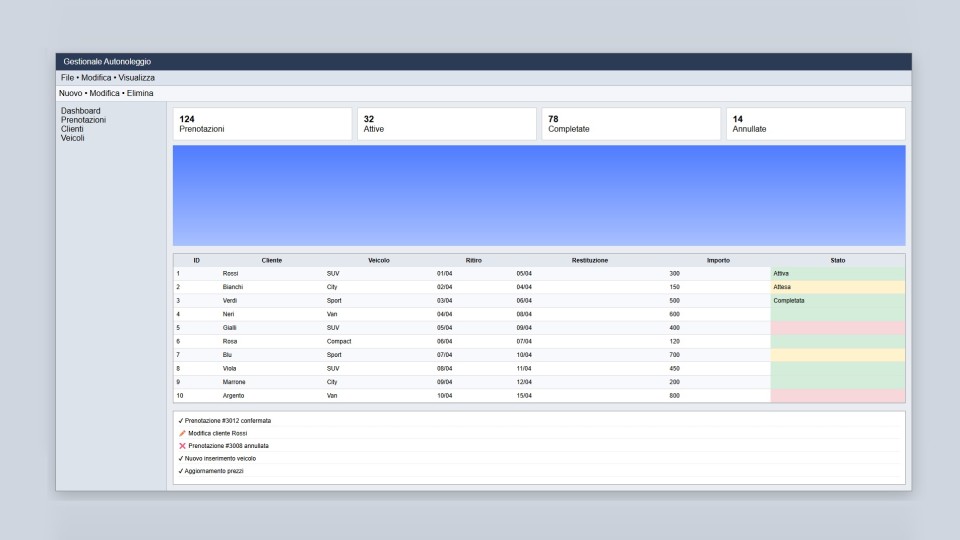Click Modifica in the Nuovo/Elimina toolbar
The width and height of the screenshot is (960, 540).
tap(104, 93)
